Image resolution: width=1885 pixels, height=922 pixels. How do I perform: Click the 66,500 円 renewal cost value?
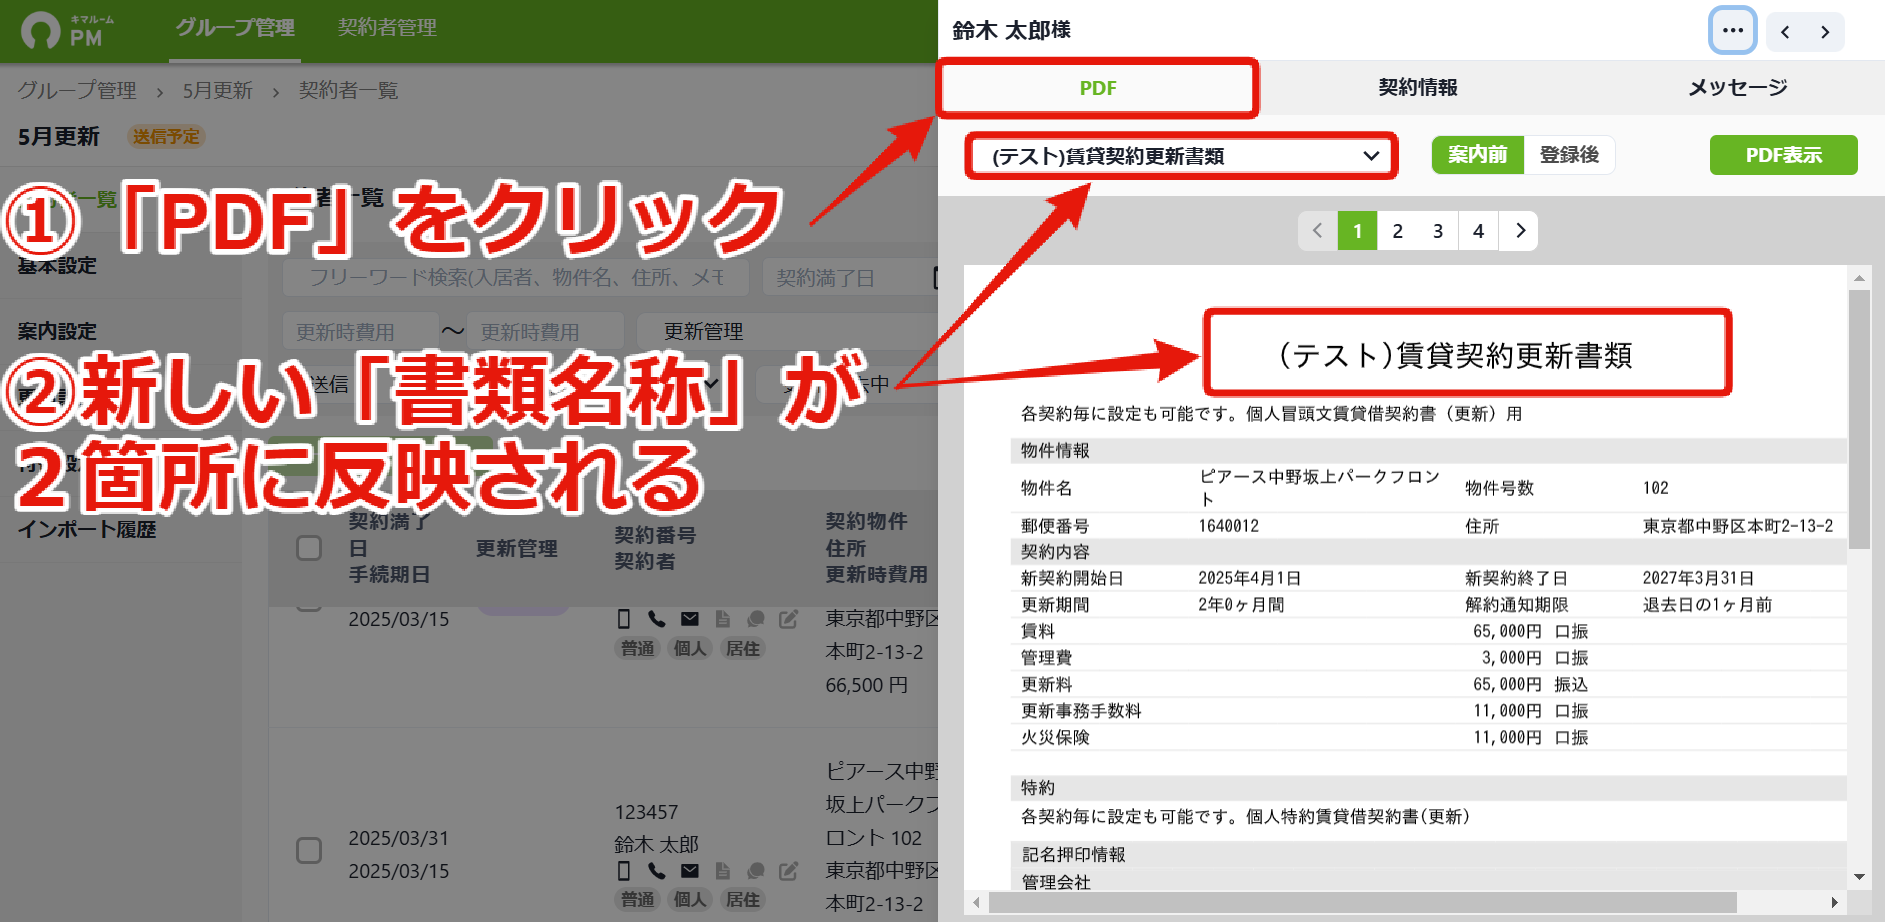click(x=866, y=685)
